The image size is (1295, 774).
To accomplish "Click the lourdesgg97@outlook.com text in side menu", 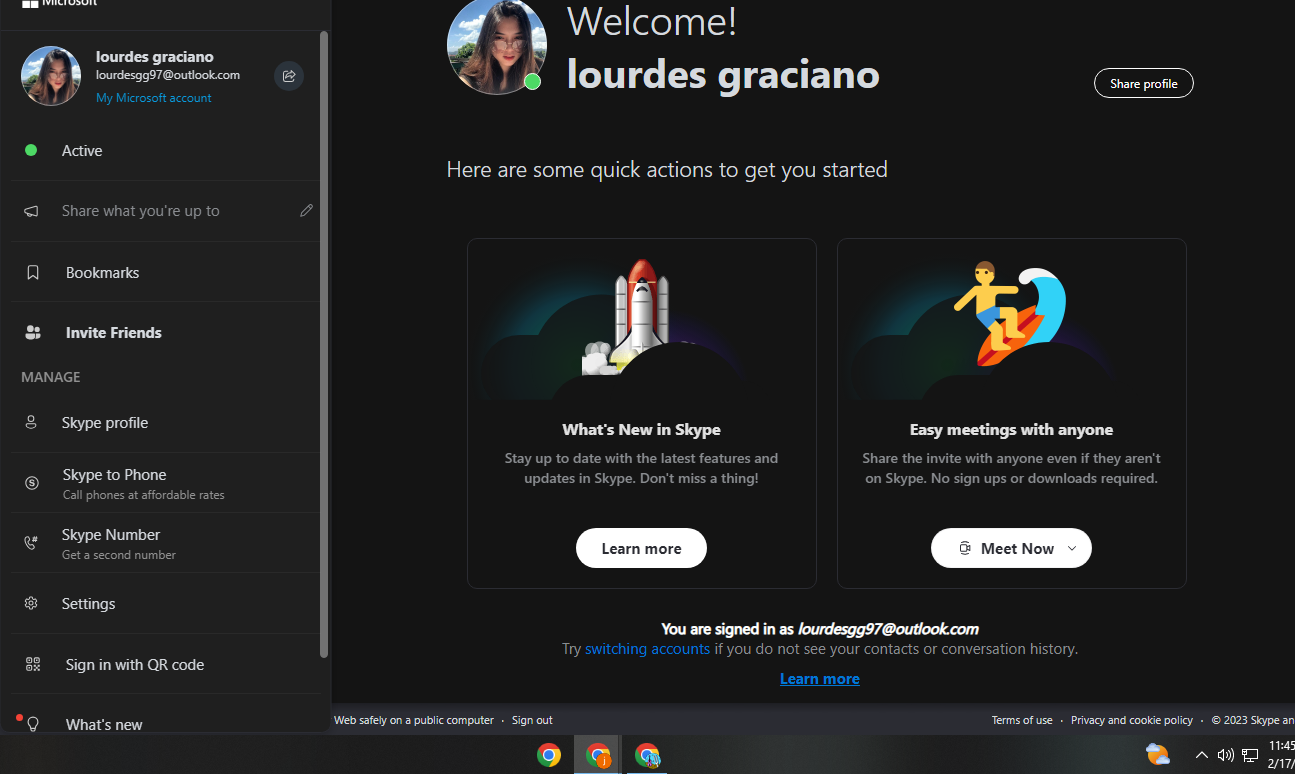I will point(168,75).
